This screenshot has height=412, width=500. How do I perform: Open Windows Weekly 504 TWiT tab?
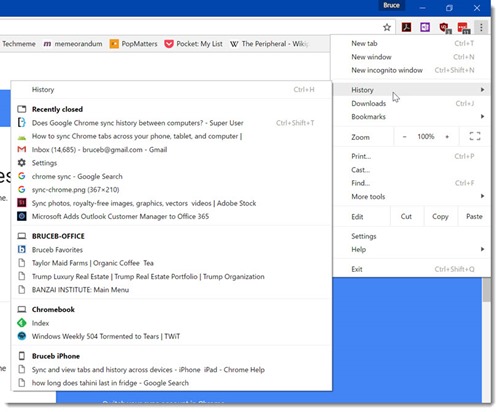(x=172, y=336)
